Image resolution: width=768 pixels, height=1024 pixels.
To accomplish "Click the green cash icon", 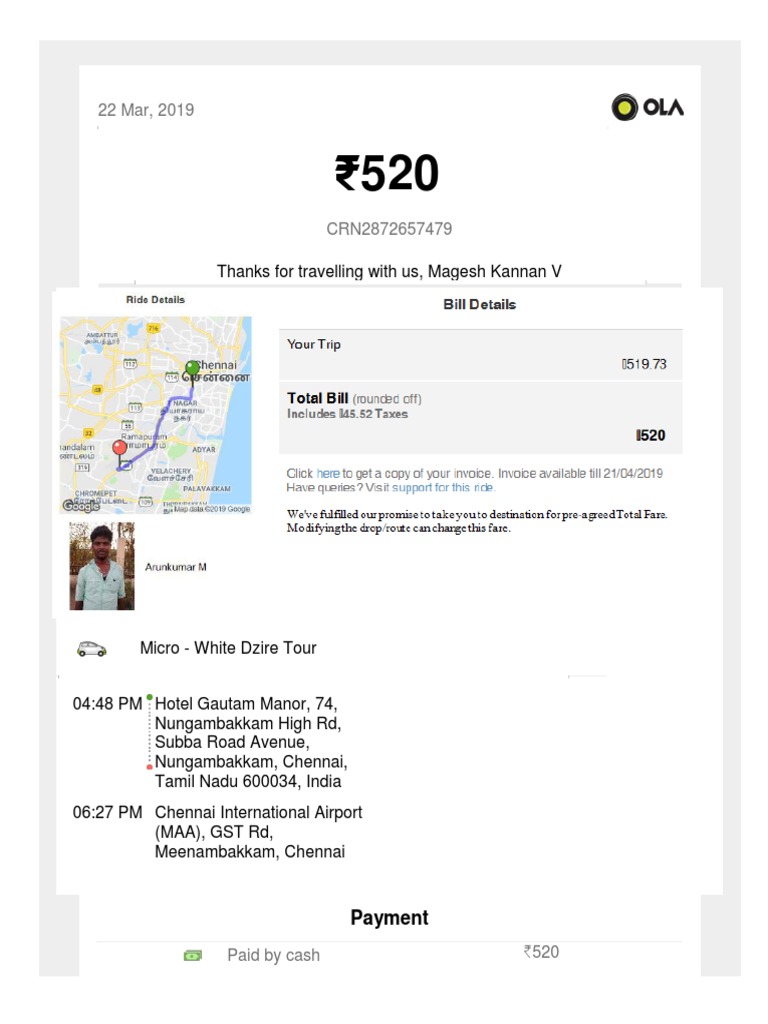I will [193, 955].
